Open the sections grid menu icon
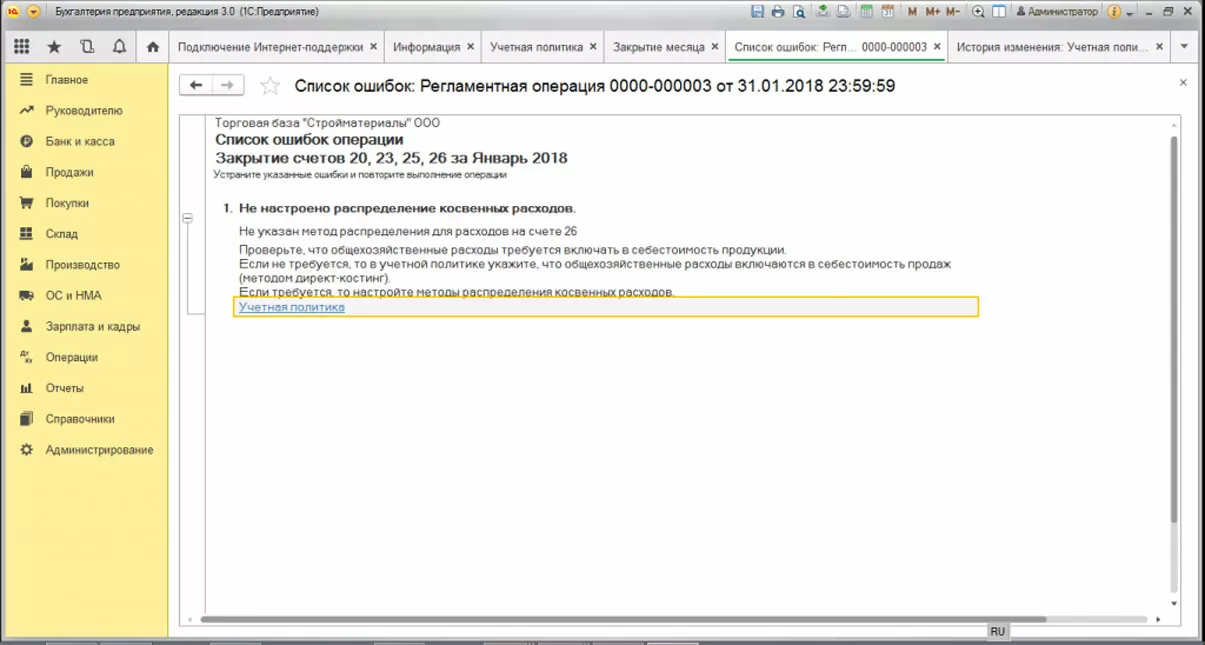This screenshot has width=1205, height=645. 21,47
